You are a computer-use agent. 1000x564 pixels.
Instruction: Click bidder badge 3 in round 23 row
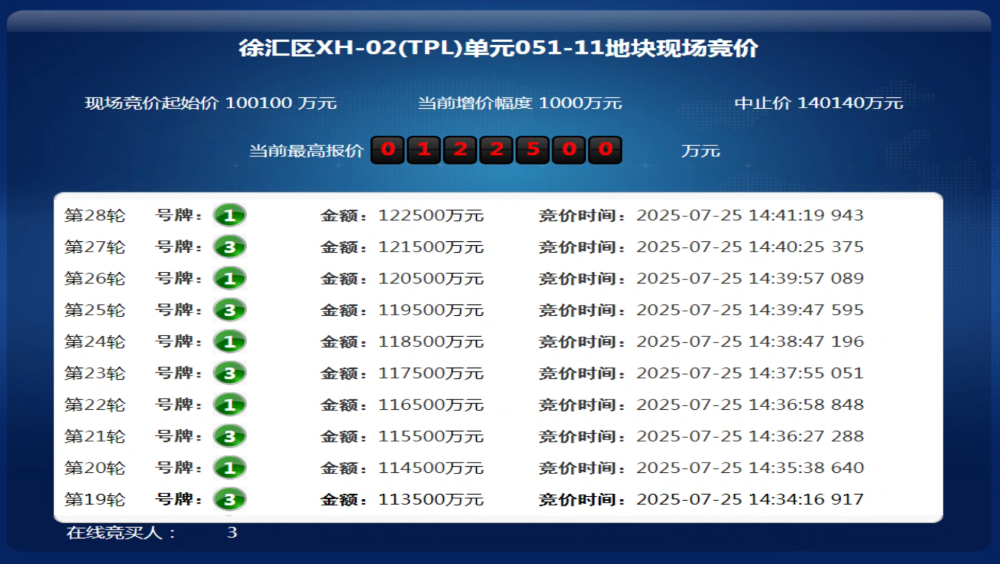[230, 373]
